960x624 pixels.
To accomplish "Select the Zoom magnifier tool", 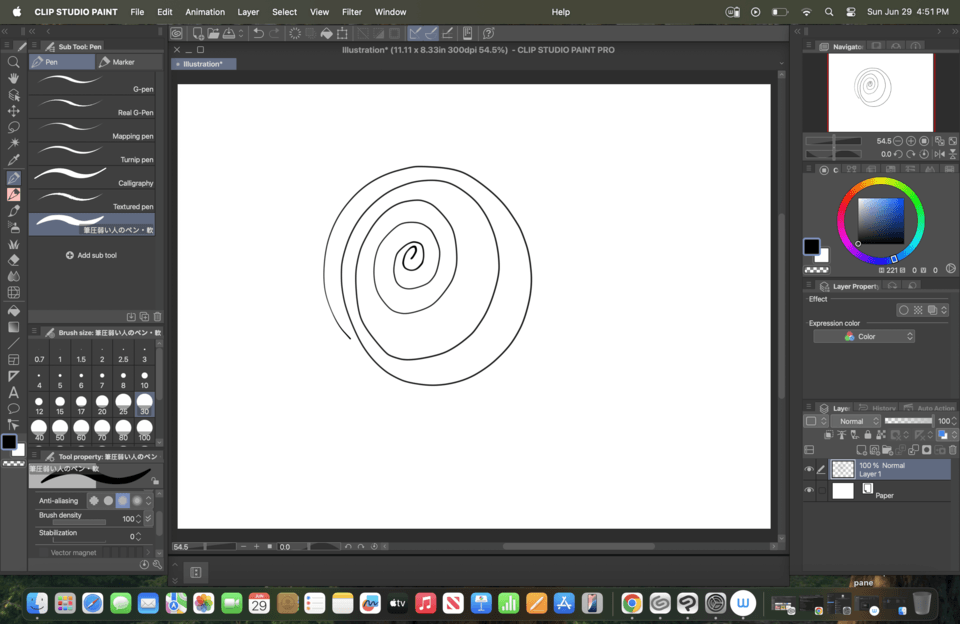I will click(x=14, y=62).
